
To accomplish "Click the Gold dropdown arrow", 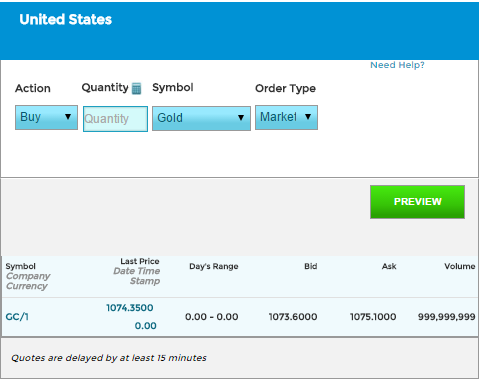I will pos(241,118).
